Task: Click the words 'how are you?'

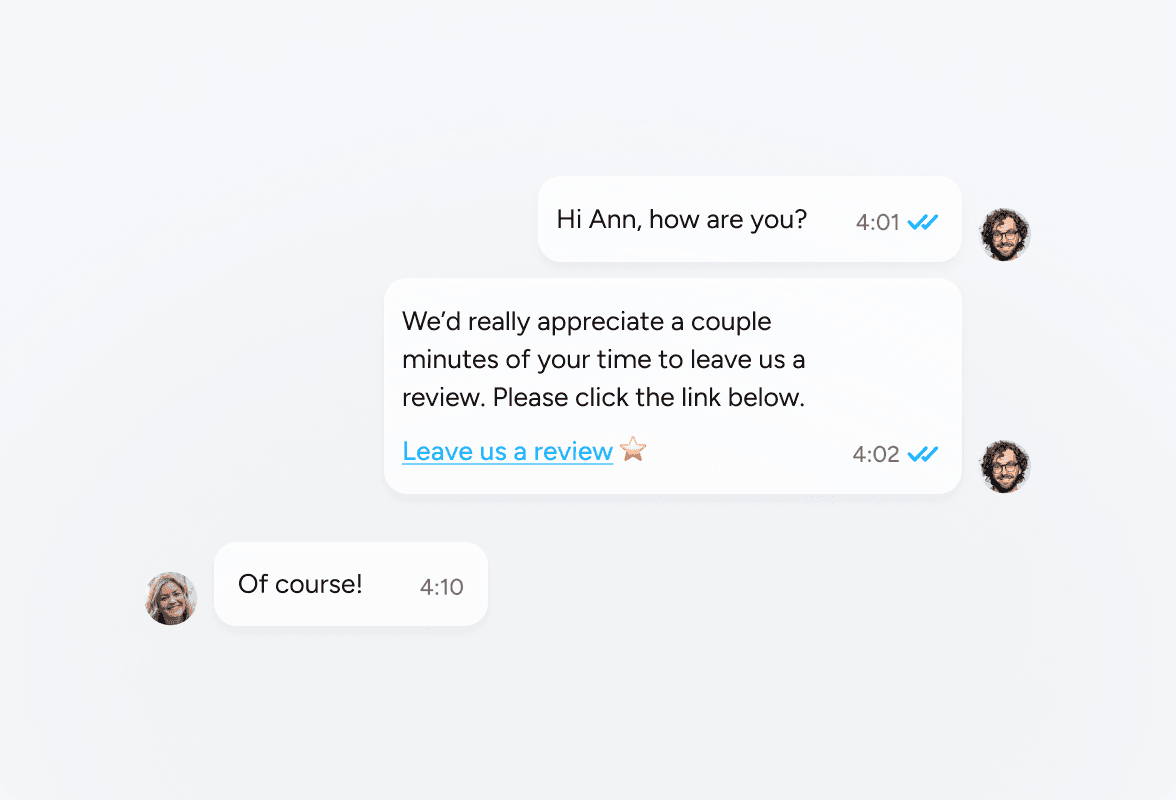Action: 728,220
